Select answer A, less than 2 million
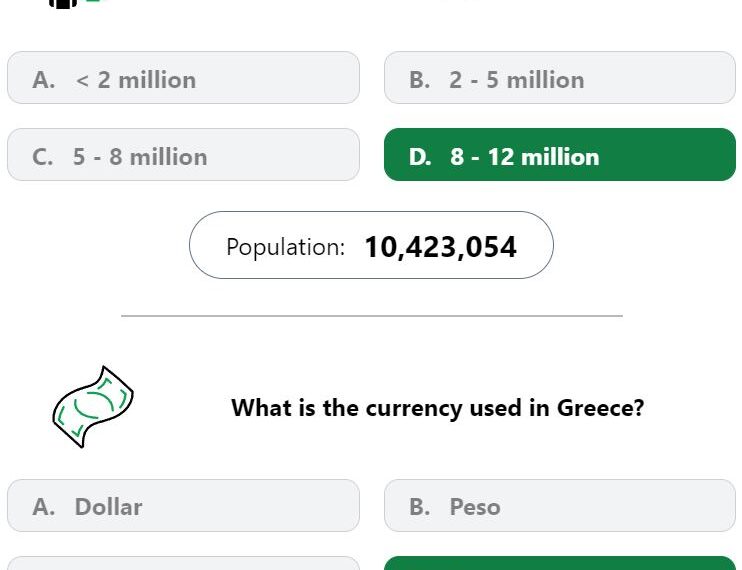This screenshot has width=742, height=570. (x=184, y=78)
